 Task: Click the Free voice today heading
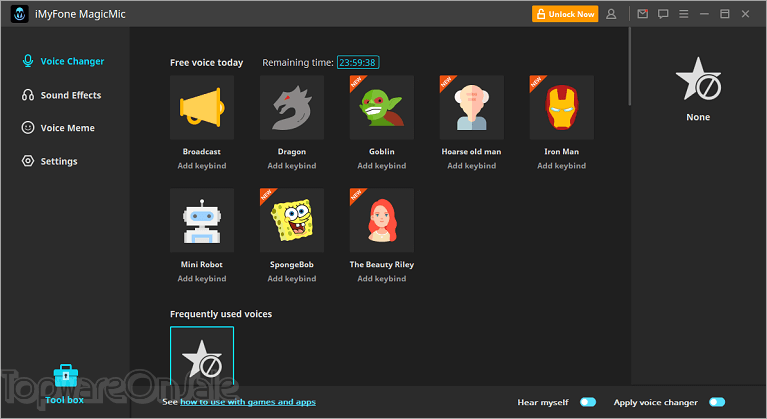206,63
